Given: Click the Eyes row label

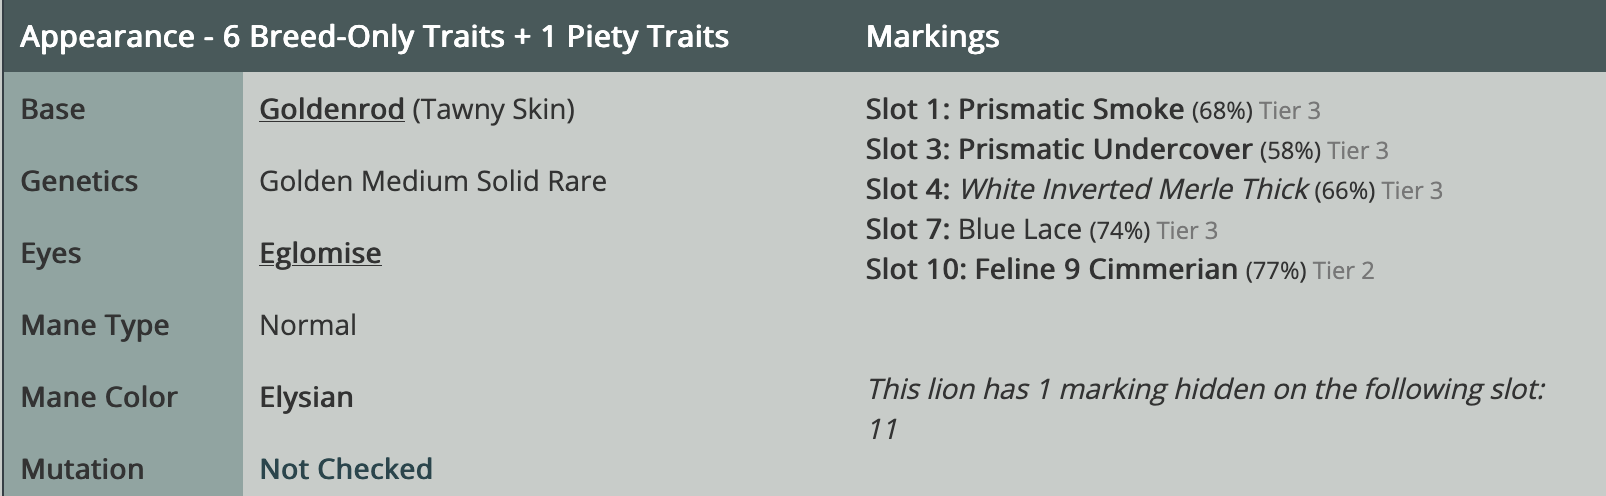Looking at the screenshot, I should [x=51, y=253].
